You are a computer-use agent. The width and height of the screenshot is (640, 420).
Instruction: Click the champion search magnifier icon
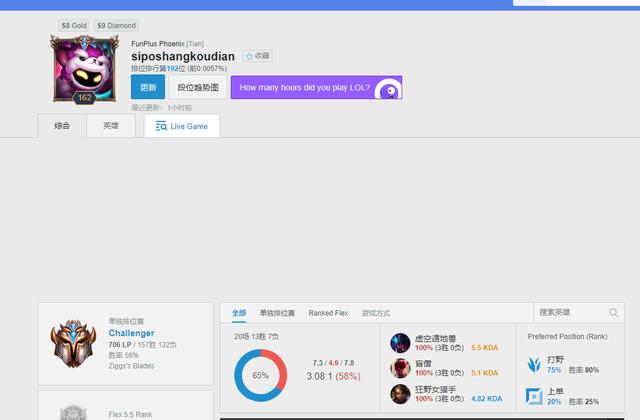(x=613, y=313)
